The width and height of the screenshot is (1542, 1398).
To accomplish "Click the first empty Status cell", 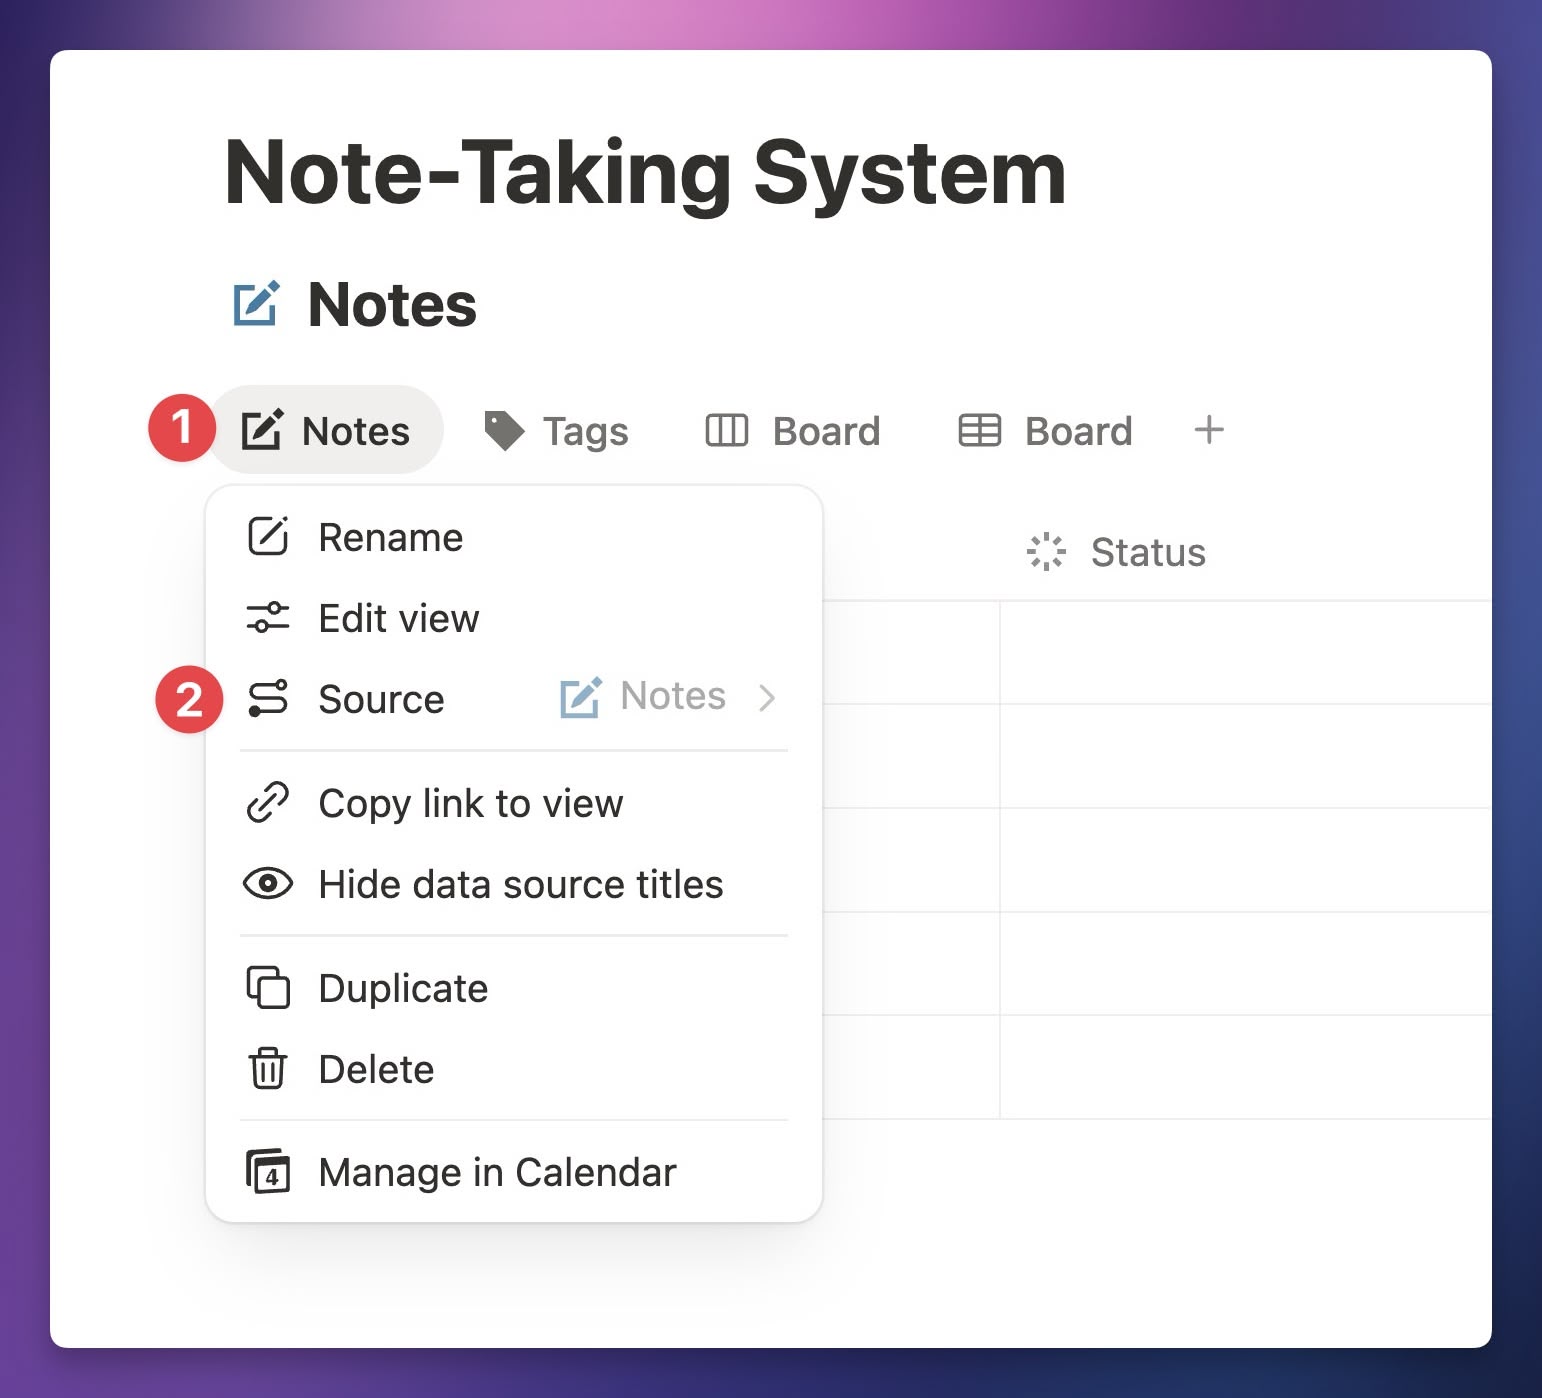I will tap(1245, 653).
